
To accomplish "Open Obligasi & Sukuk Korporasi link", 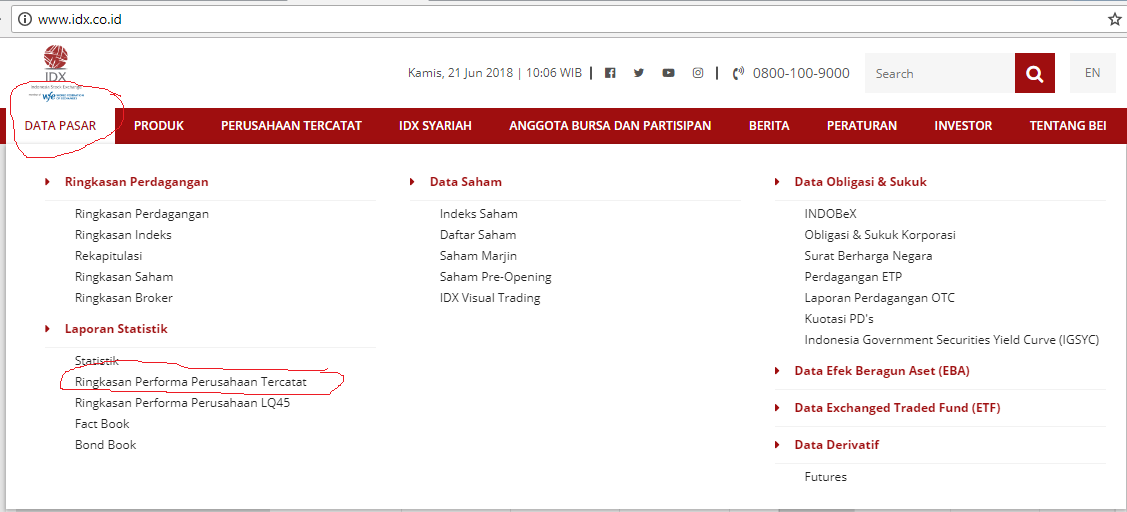I will (x=880, y=234).
